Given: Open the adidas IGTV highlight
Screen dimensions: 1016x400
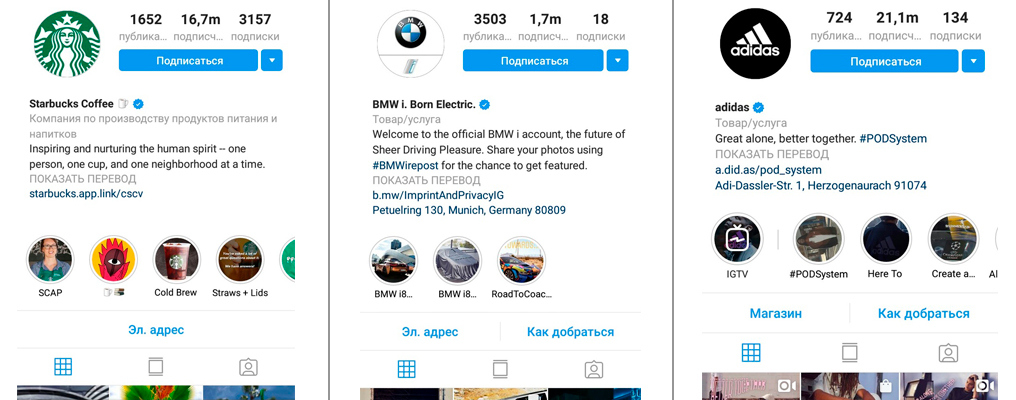Looking at the screenshot, I should tap(737, 239).
